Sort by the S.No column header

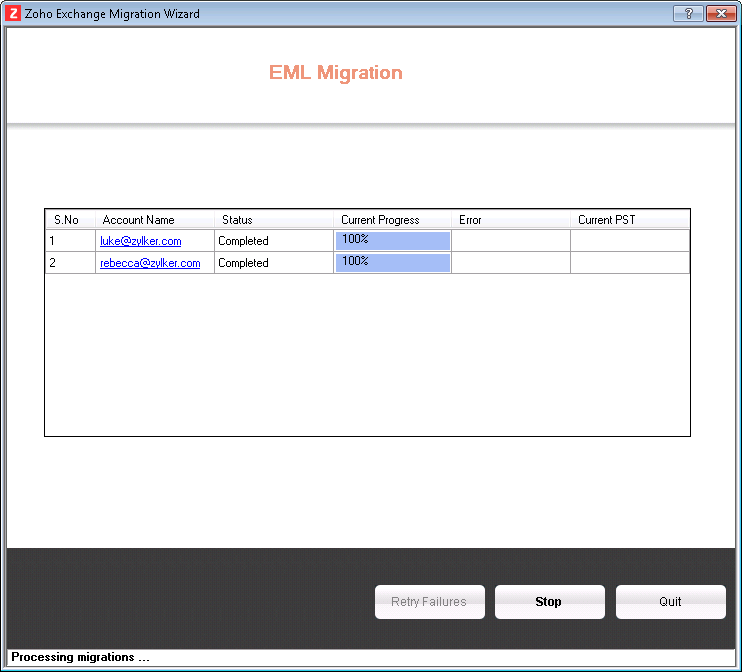coord(67,220)
